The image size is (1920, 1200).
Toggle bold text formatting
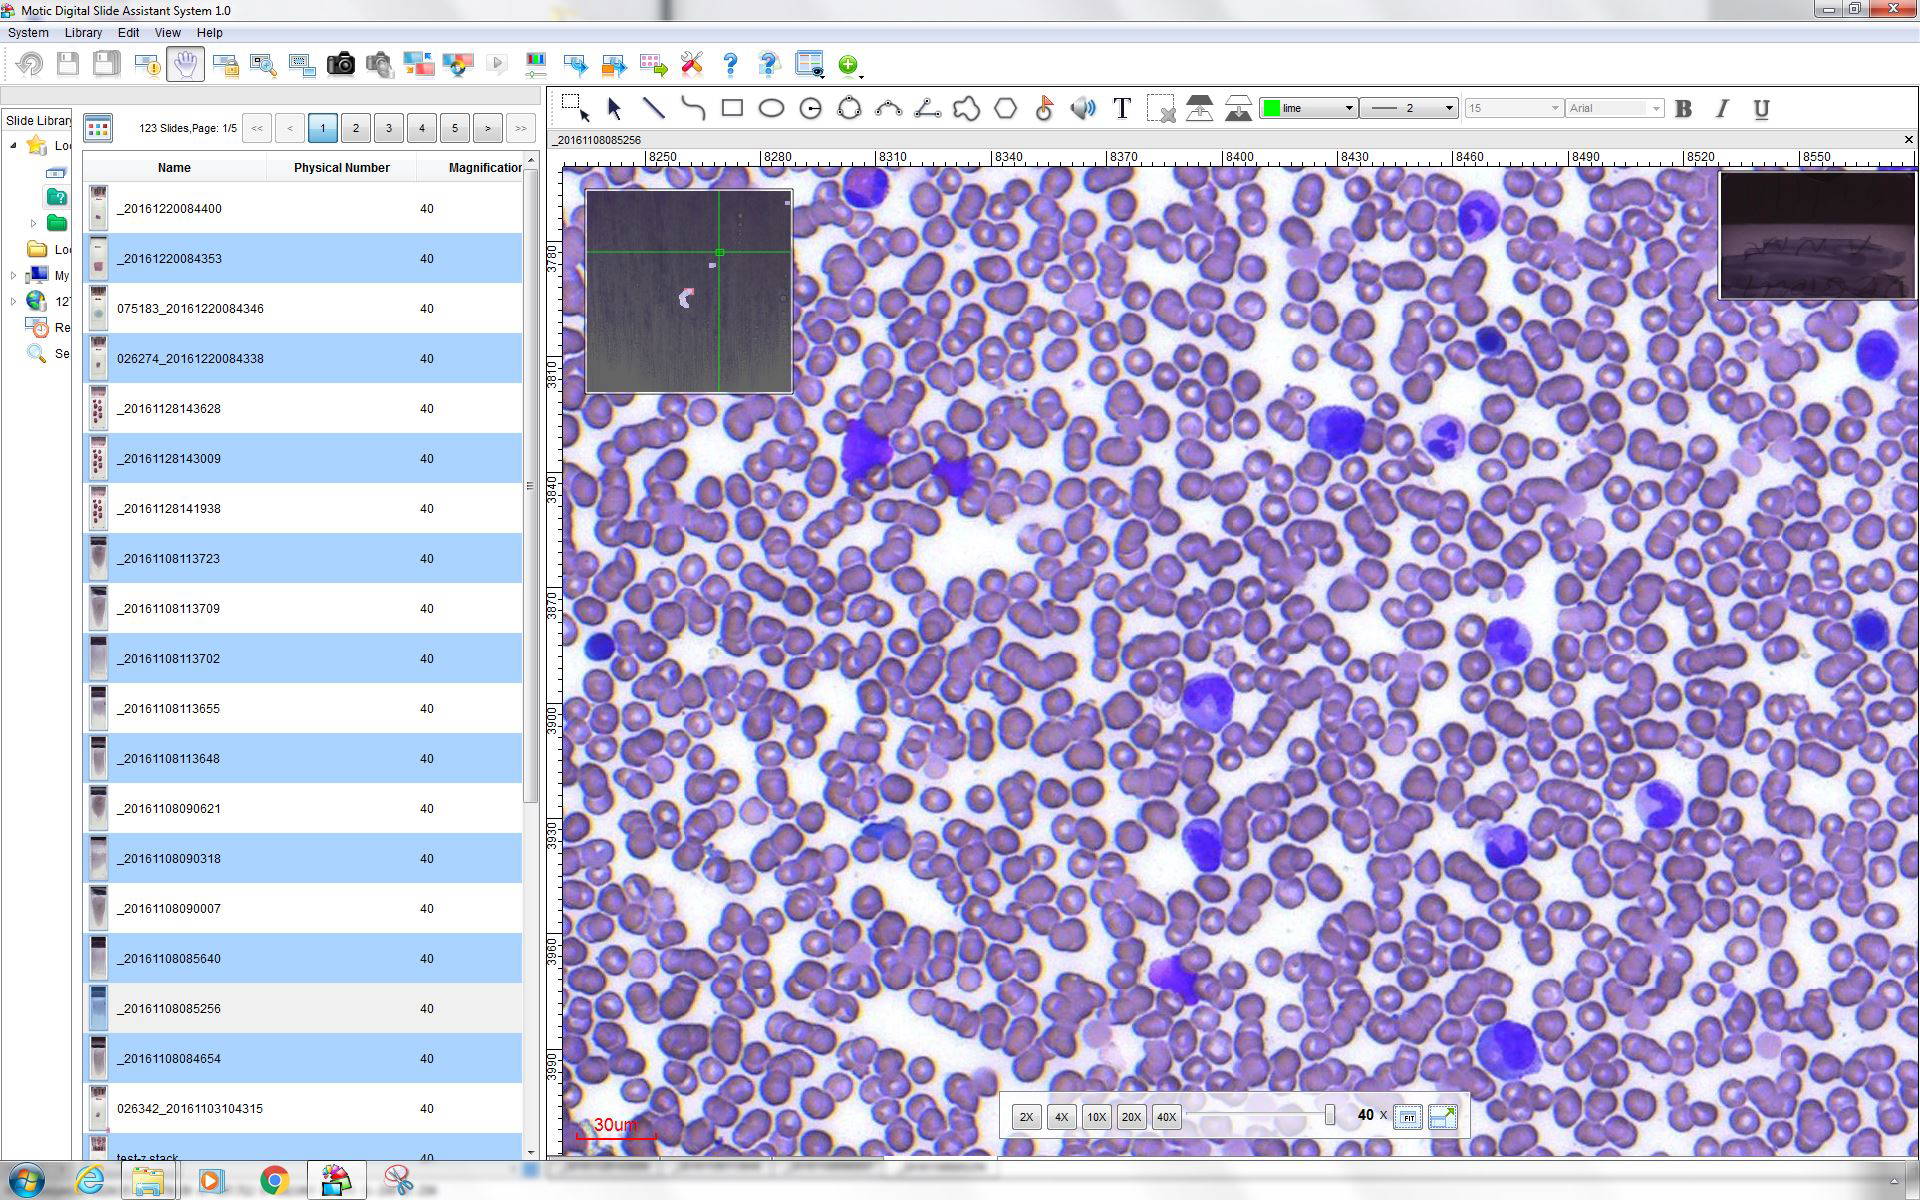(1682, 109)
